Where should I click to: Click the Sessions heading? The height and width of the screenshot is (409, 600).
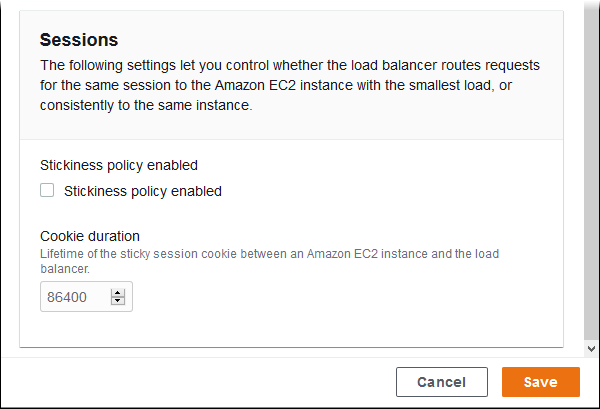pos(79,40)
